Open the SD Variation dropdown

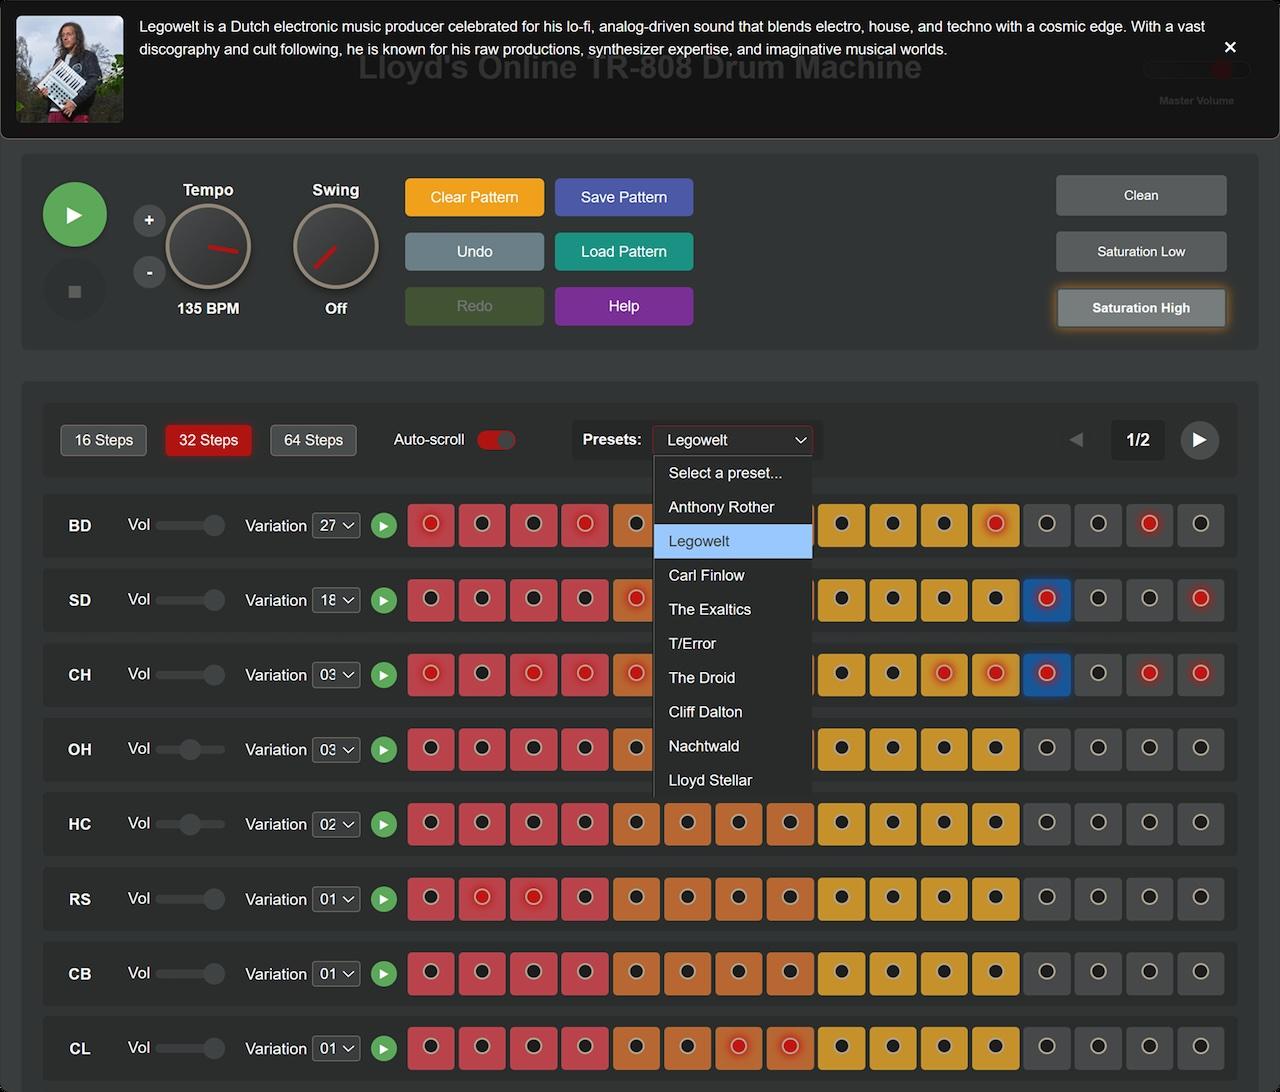pos(336,600)
